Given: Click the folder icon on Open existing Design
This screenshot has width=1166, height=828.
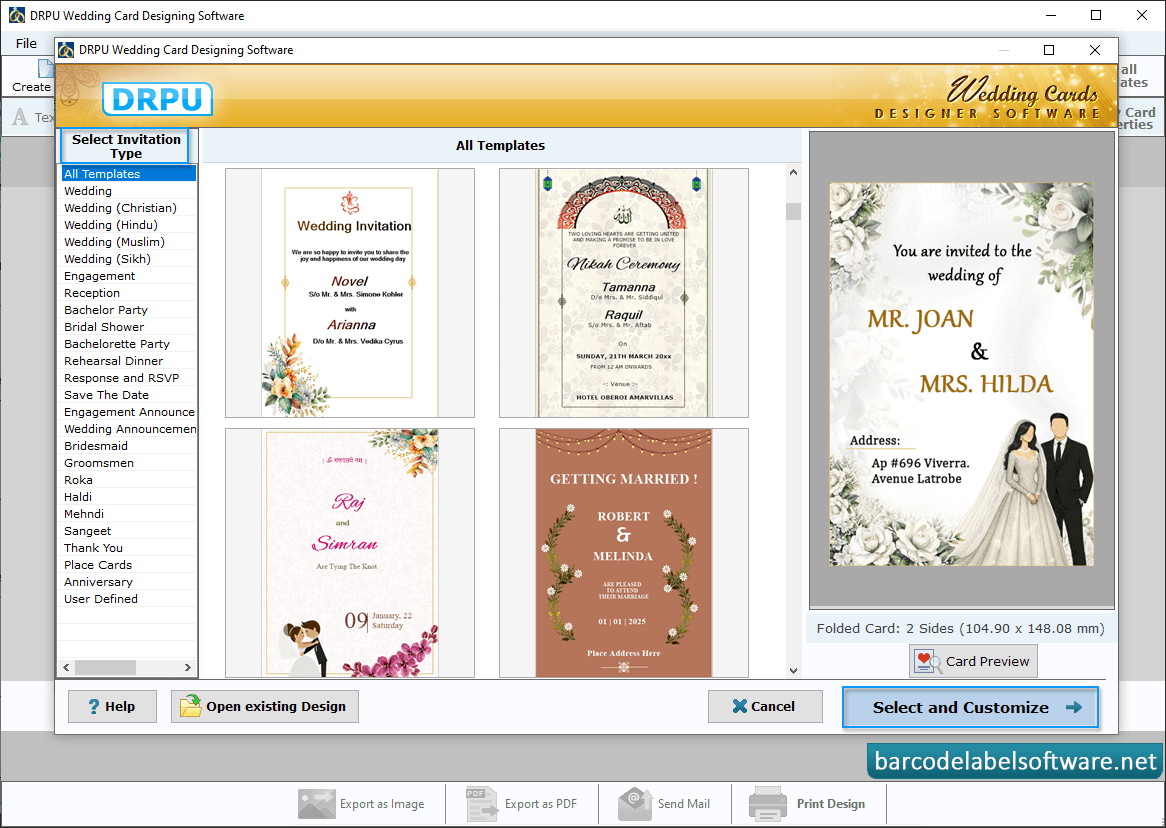Looking at the screenshot, I should point(190,706).
